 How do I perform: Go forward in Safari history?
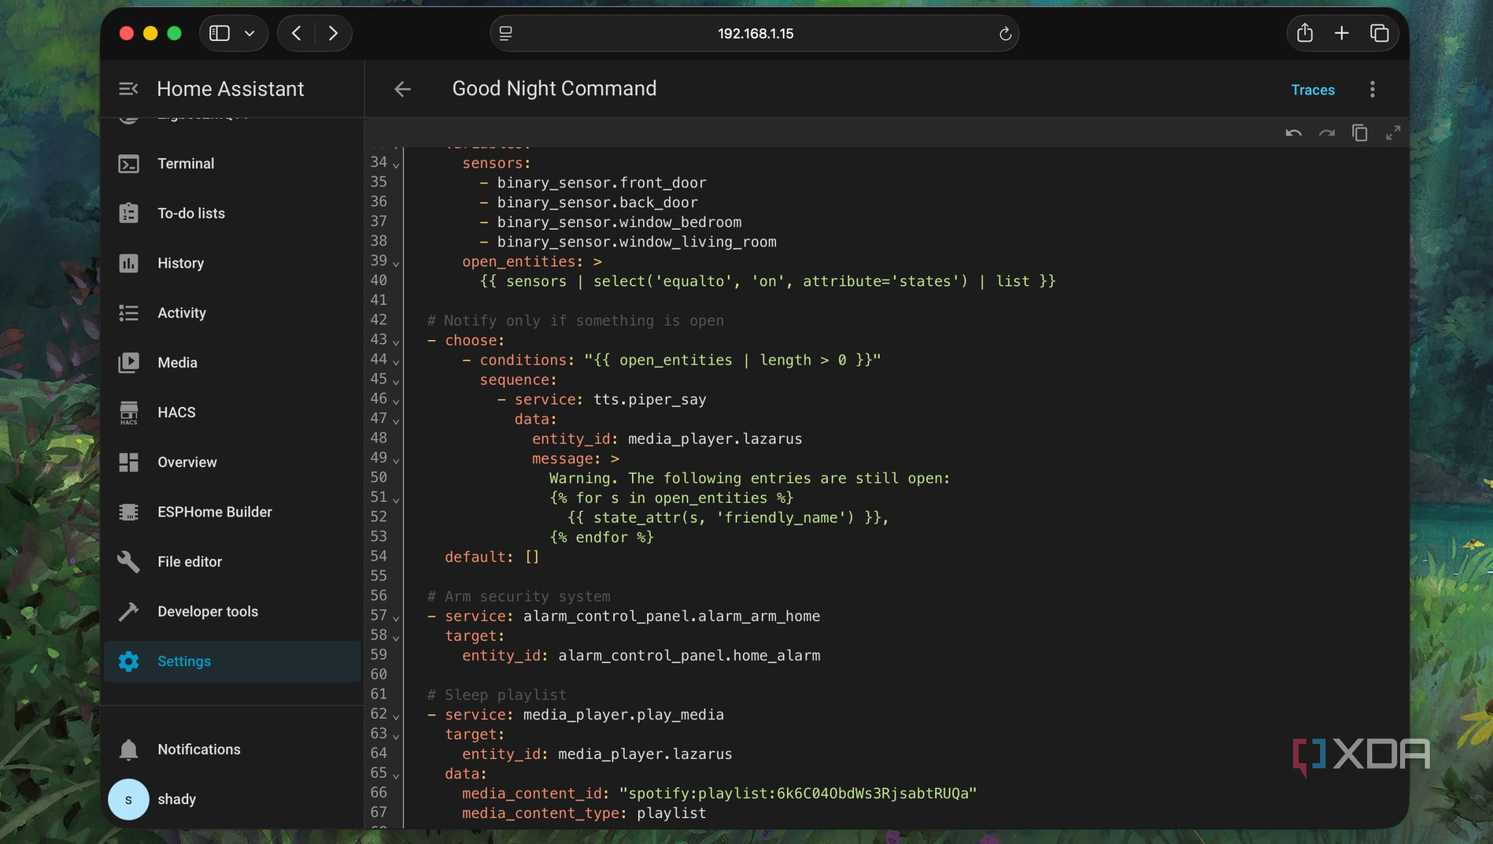point(333,33)
